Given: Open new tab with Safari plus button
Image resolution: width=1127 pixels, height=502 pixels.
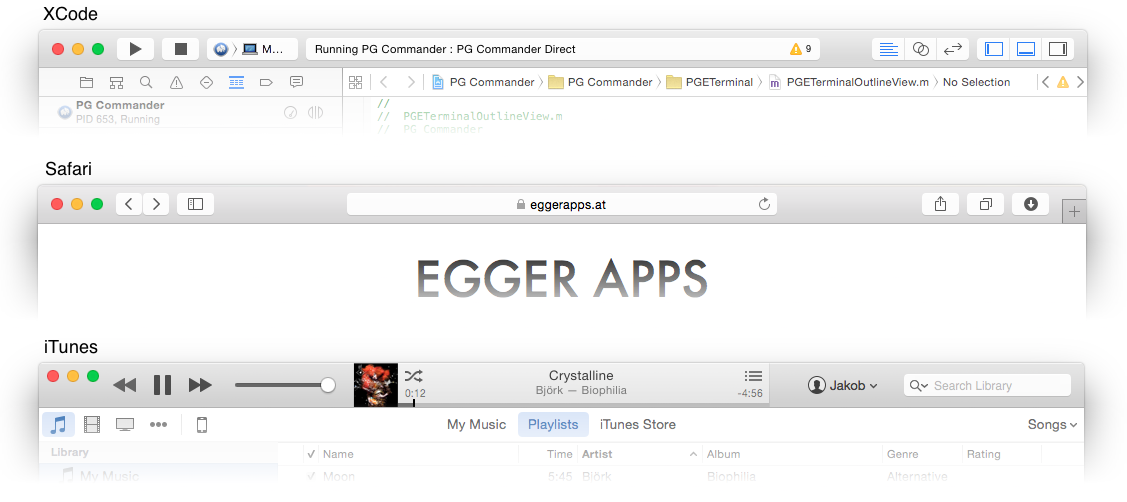Looking at the screenshot, I should pyautogui.click(x=1075, y=211).
